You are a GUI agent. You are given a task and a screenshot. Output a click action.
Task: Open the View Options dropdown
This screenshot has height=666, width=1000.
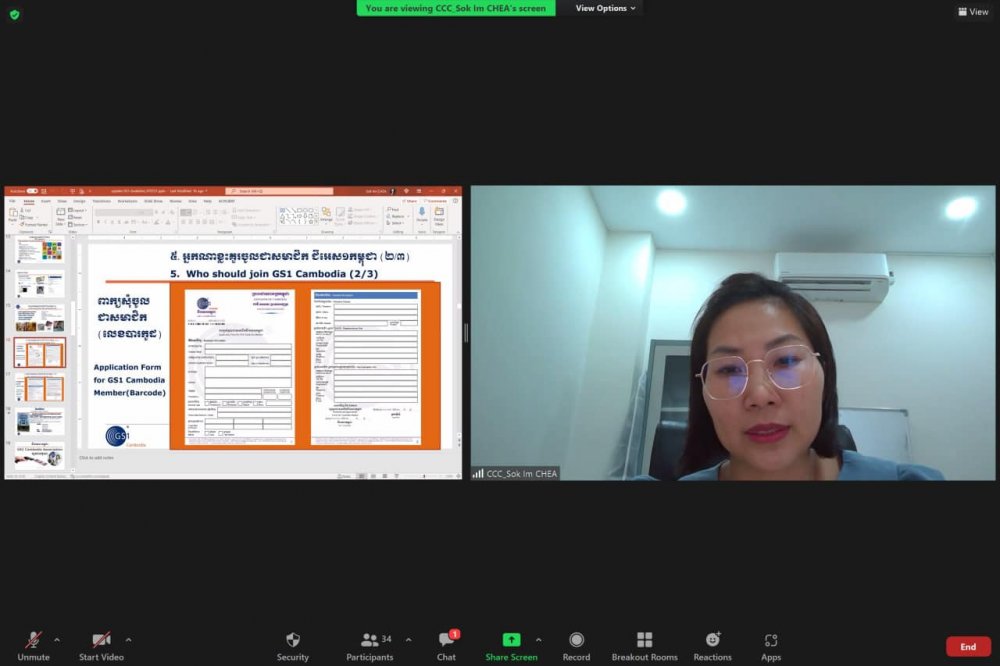point(605,8)
